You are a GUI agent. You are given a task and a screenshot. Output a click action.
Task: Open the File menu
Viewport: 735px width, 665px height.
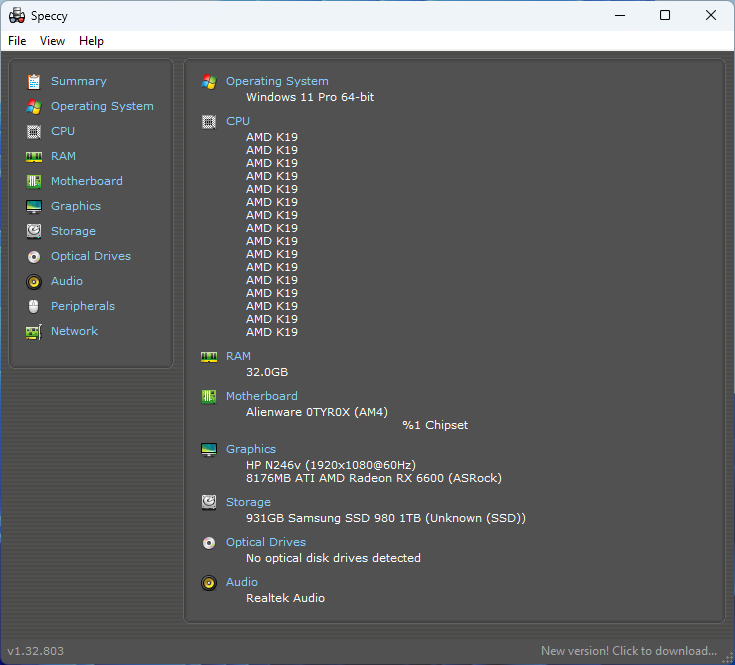pyautogui.click(x=17, y=41)
